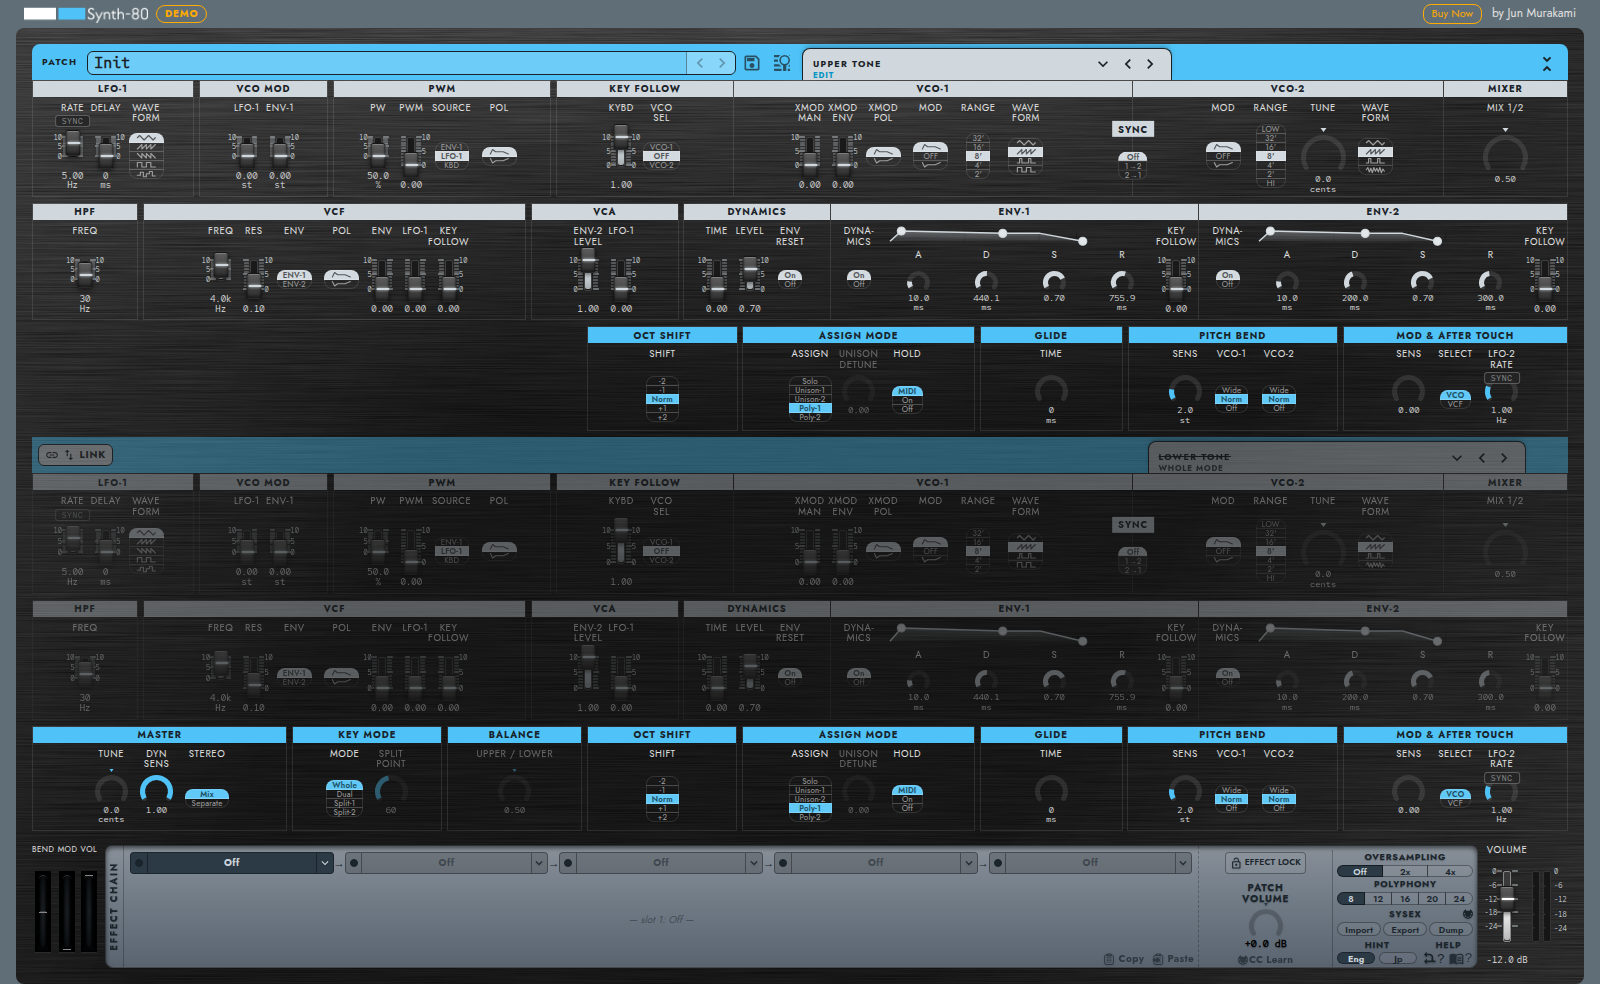Toggle Upper DYNAMICS Env Reset On/Off switch
1600x984 pixels.
tap(790, 279)
